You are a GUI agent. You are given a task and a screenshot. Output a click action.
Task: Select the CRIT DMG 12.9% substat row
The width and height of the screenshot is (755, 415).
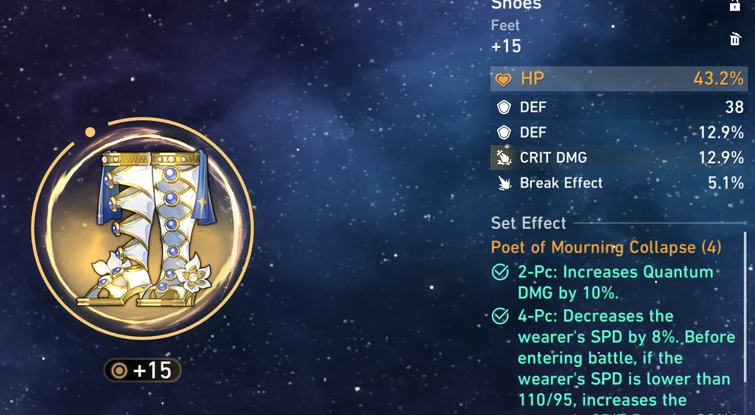[619, 158]
